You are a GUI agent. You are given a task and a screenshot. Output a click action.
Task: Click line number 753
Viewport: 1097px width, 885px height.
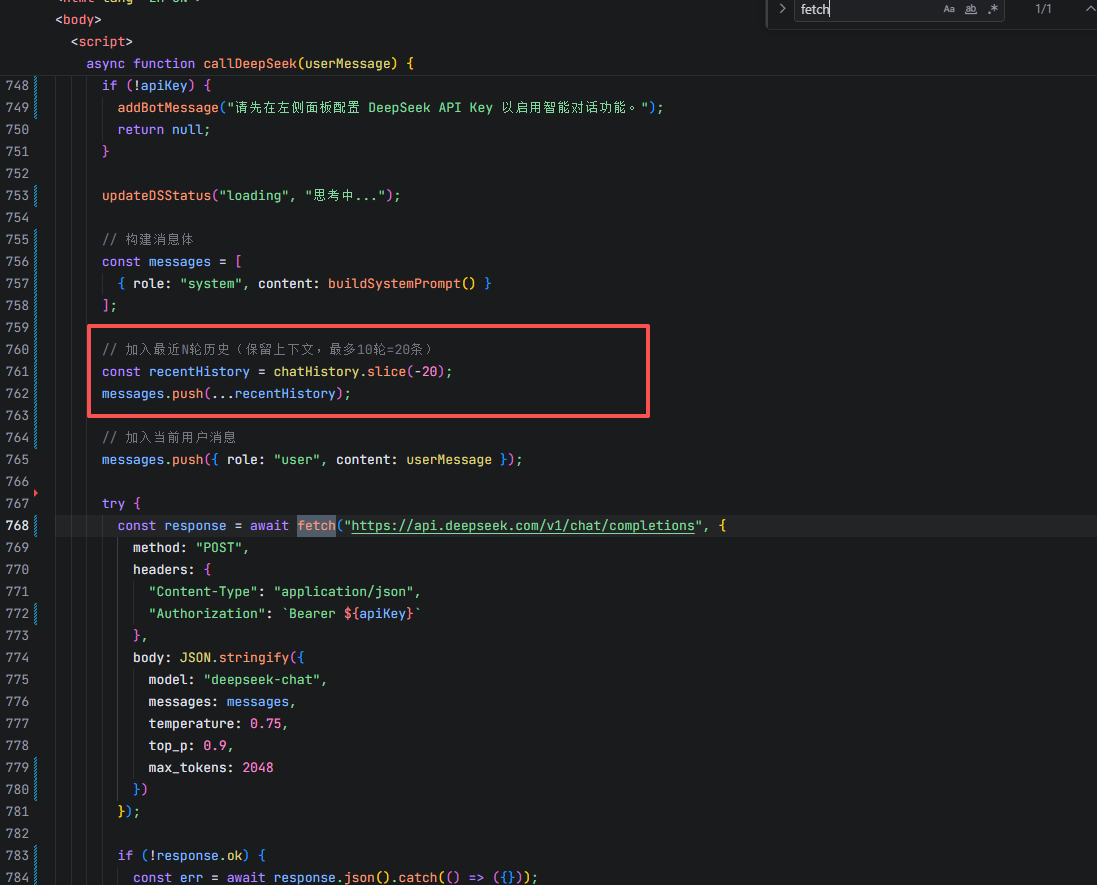point(17,195)
